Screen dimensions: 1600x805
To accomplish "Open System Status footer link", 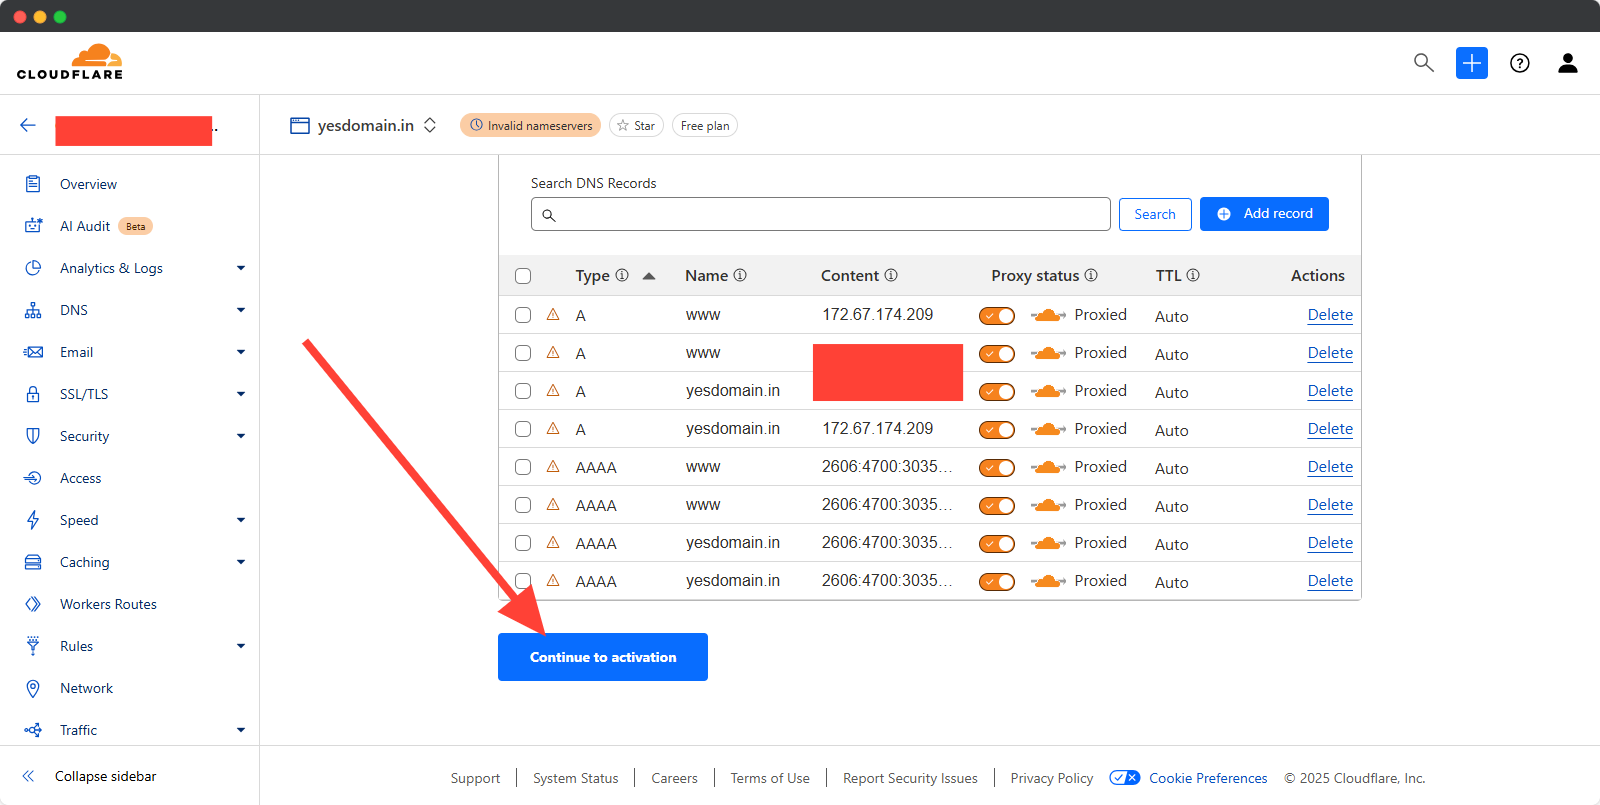I will click(576, 778).
